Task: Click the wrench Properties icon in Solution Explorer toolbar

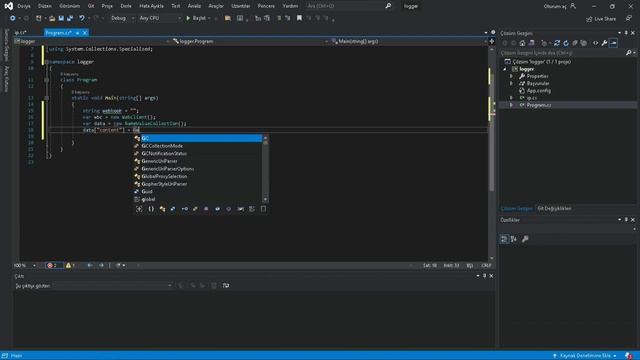Action: click(604, 43)
